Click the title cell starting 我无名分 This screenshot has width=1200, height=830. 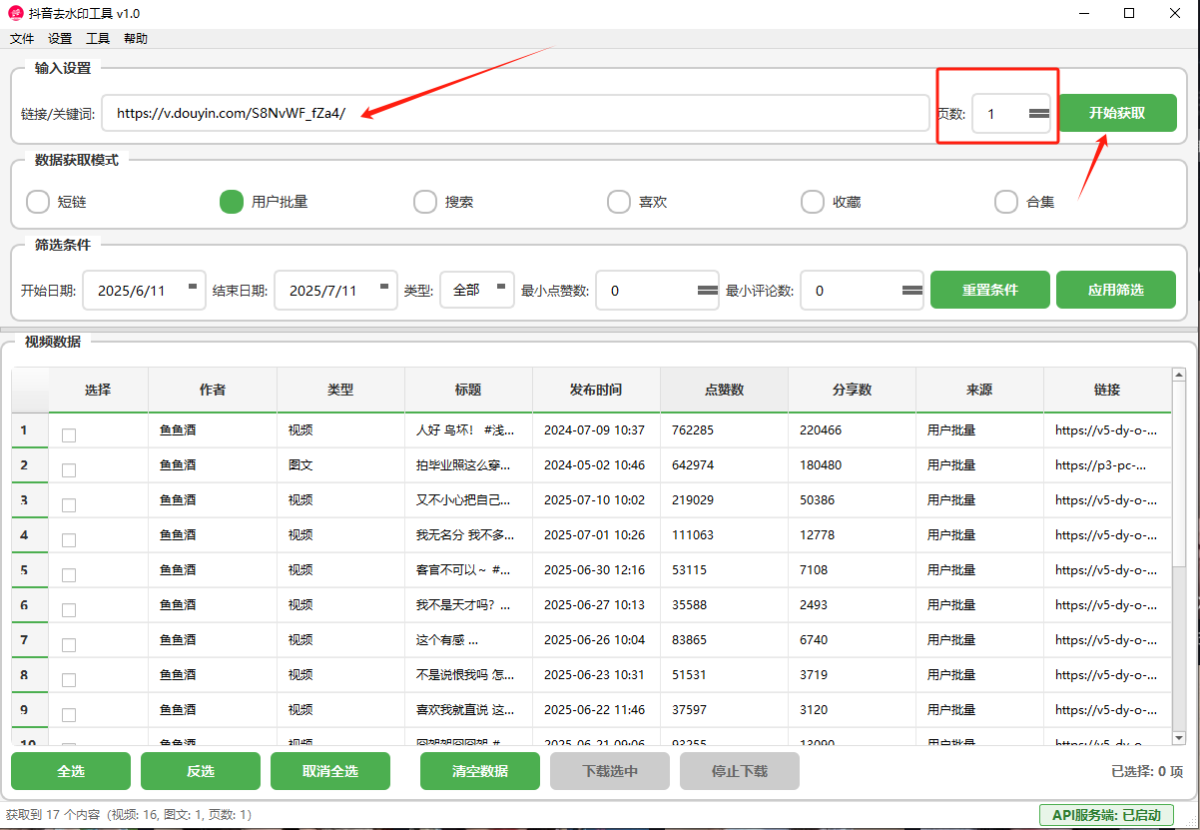(x=468, y=535)
